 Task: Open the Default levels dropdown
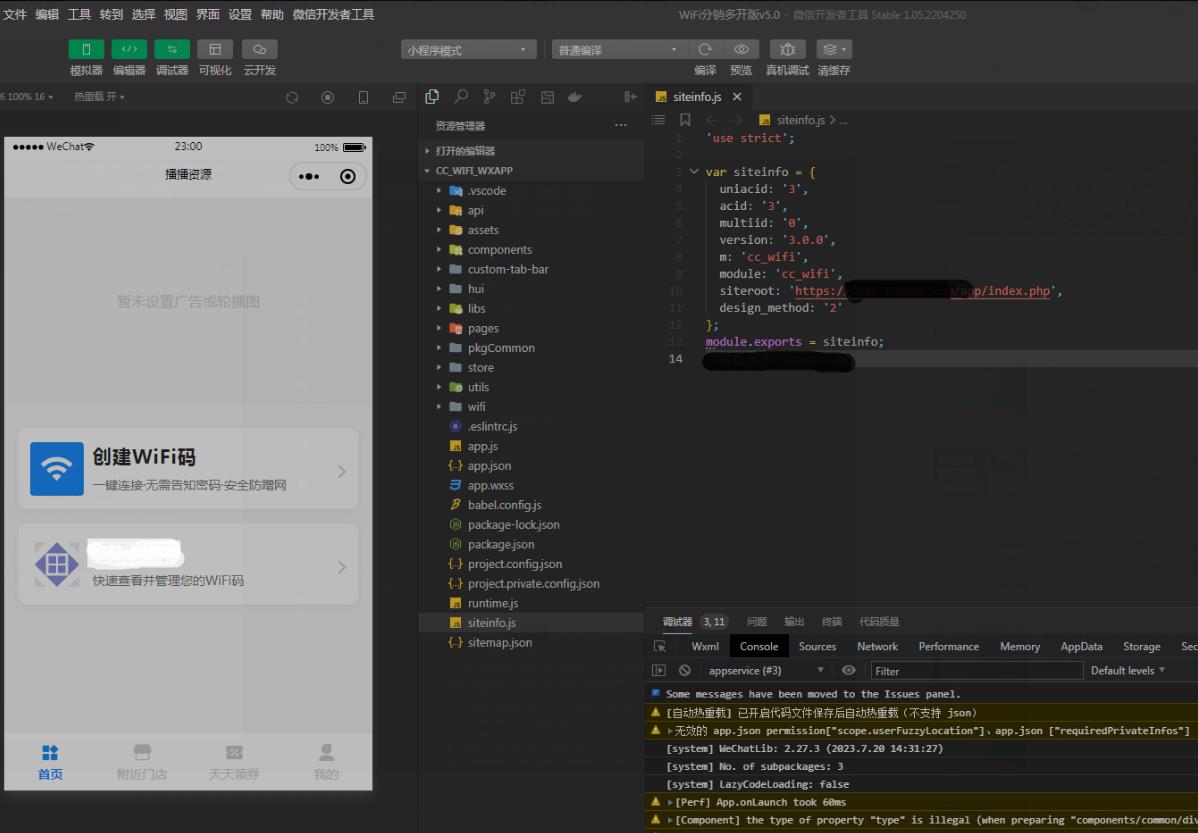[1128, 670]
